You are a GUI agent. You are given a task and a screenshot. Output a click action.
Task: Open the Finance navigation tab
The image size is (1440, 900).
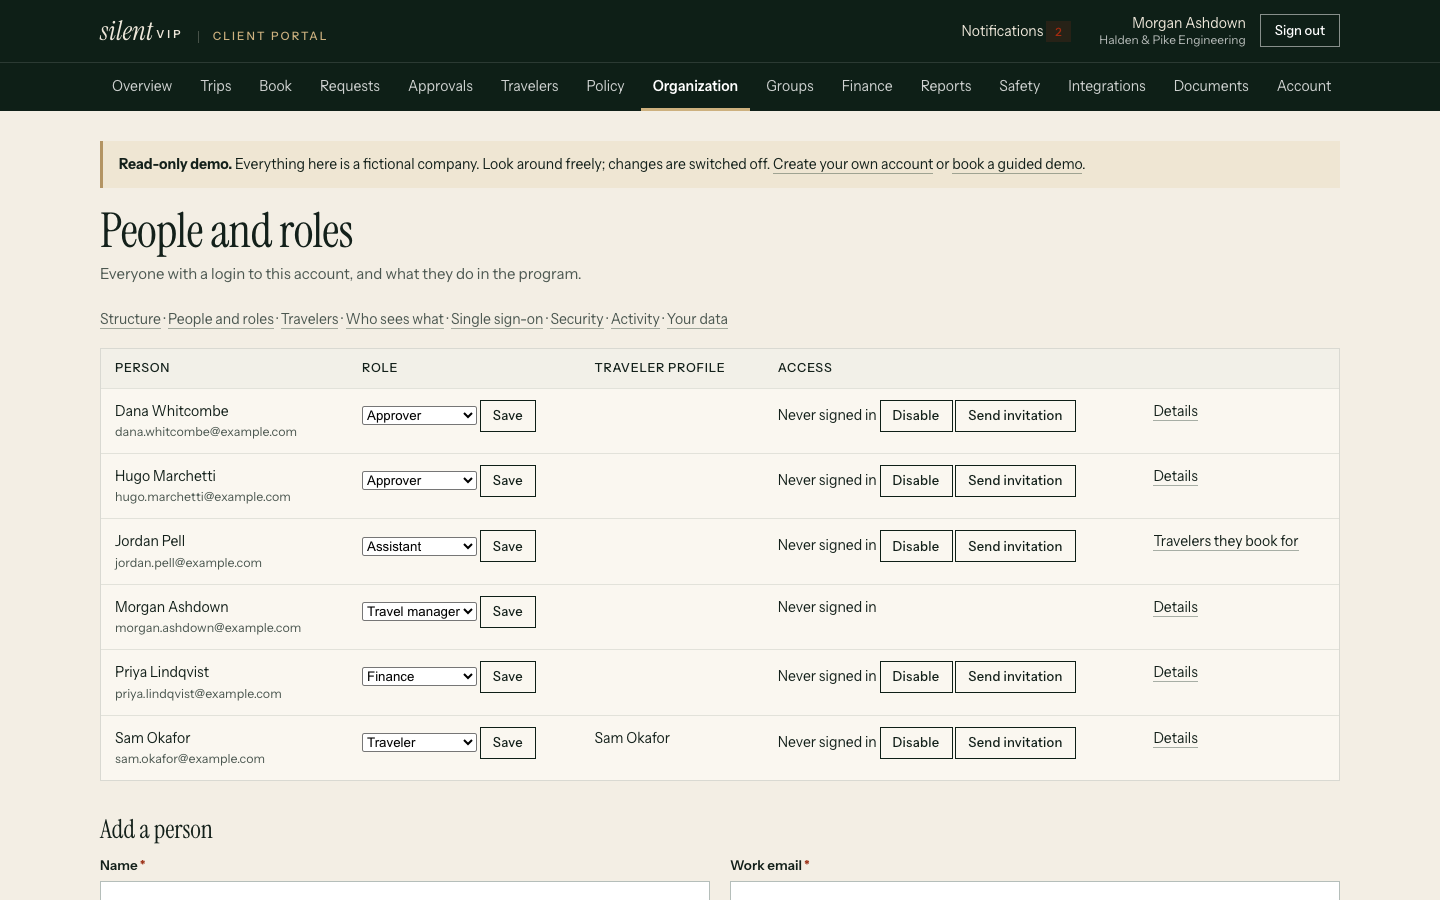click(x=867, y=86)
